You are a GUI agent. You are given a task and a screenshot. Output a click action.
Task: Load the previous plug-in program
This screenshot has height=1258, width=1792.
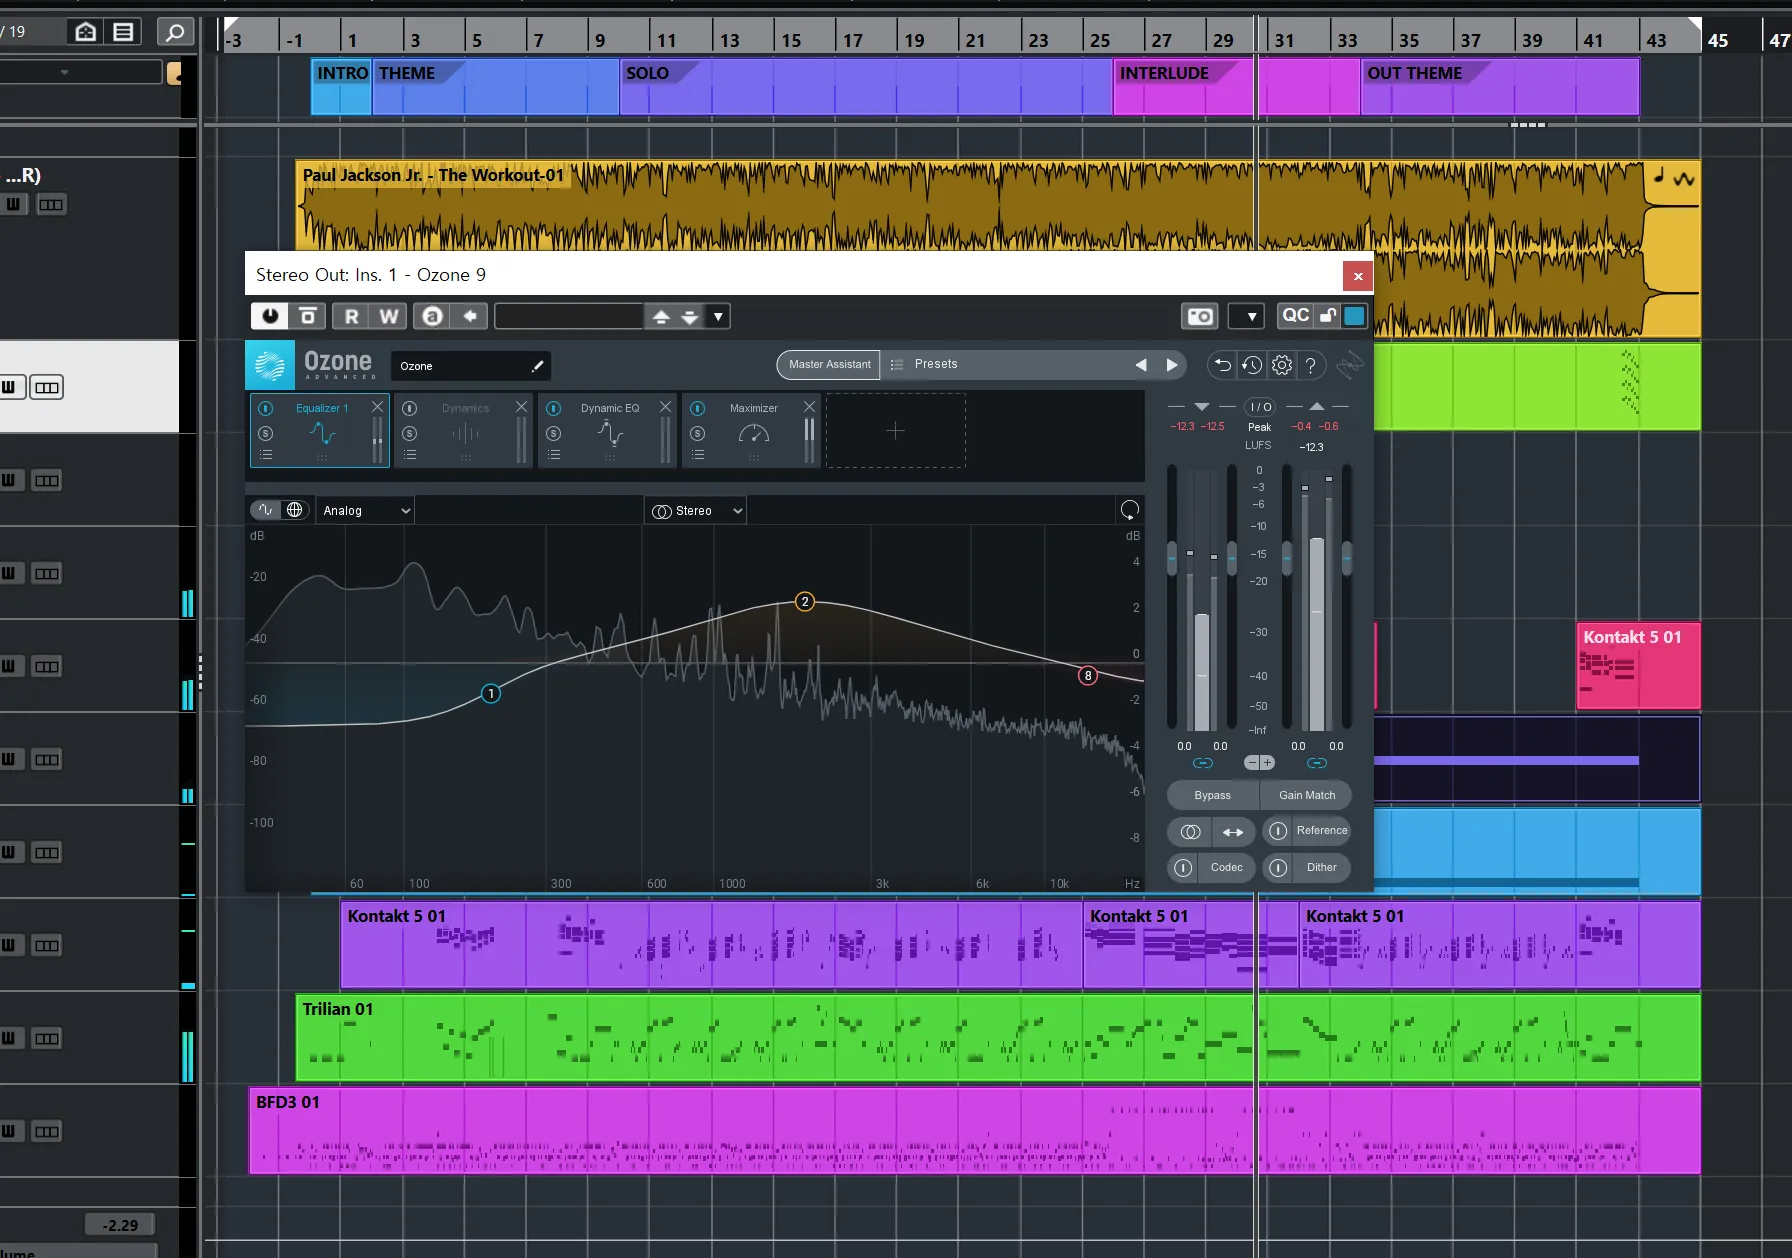(661, 316)
